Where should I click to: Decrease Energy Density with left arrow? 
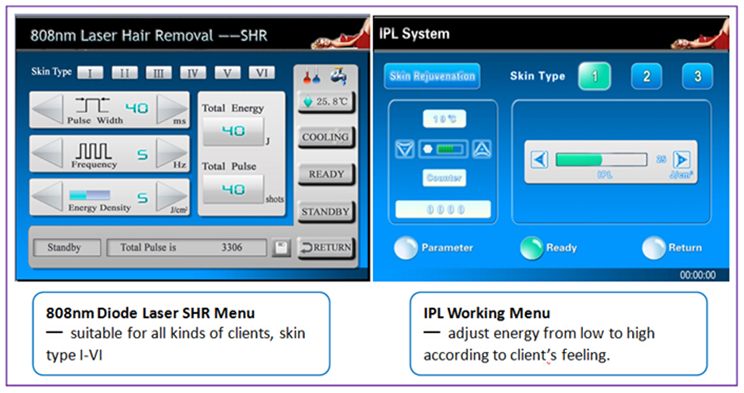[47, 196]
